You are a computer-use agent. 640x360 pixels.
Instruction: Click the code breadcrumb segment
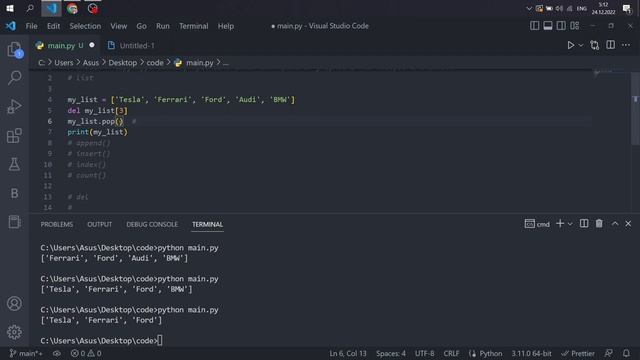pyautogui.click(x=155, y=63)
